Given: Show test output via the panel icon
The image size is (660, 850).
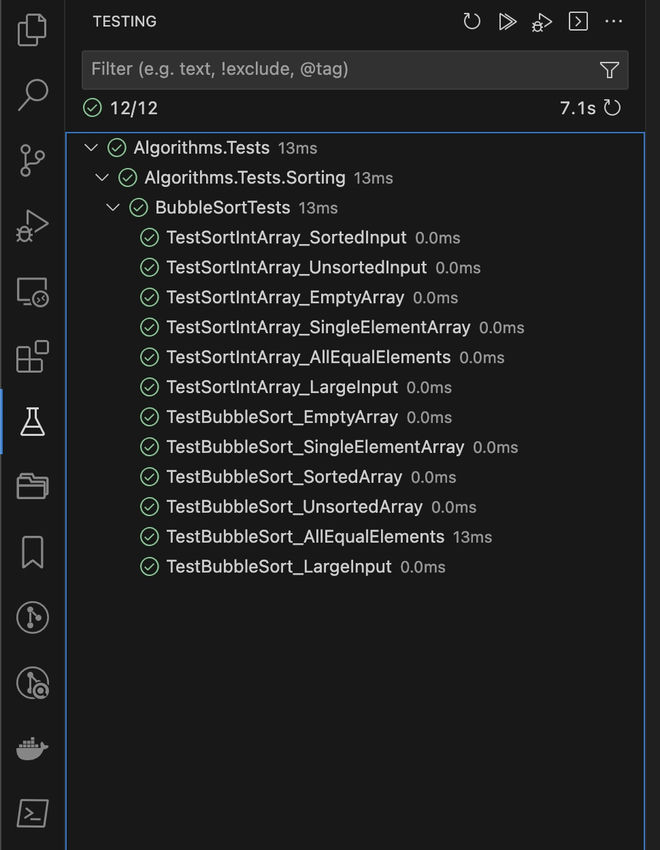Looking at the screenshot, I should (x=577, y=21).
